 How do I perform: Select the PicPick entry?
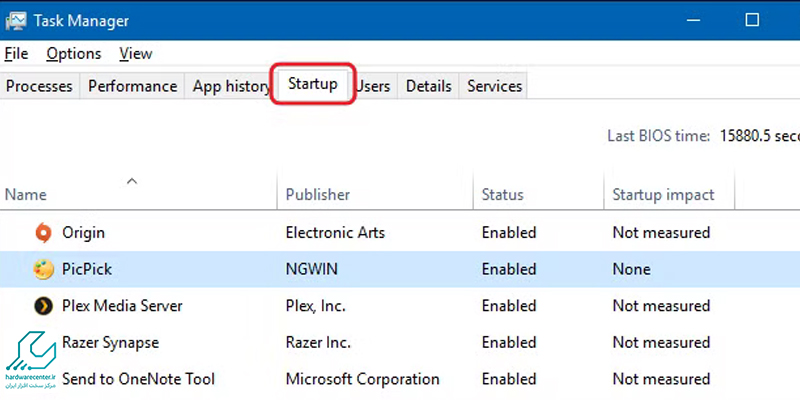pyautogui.click(x=87, y=269)
